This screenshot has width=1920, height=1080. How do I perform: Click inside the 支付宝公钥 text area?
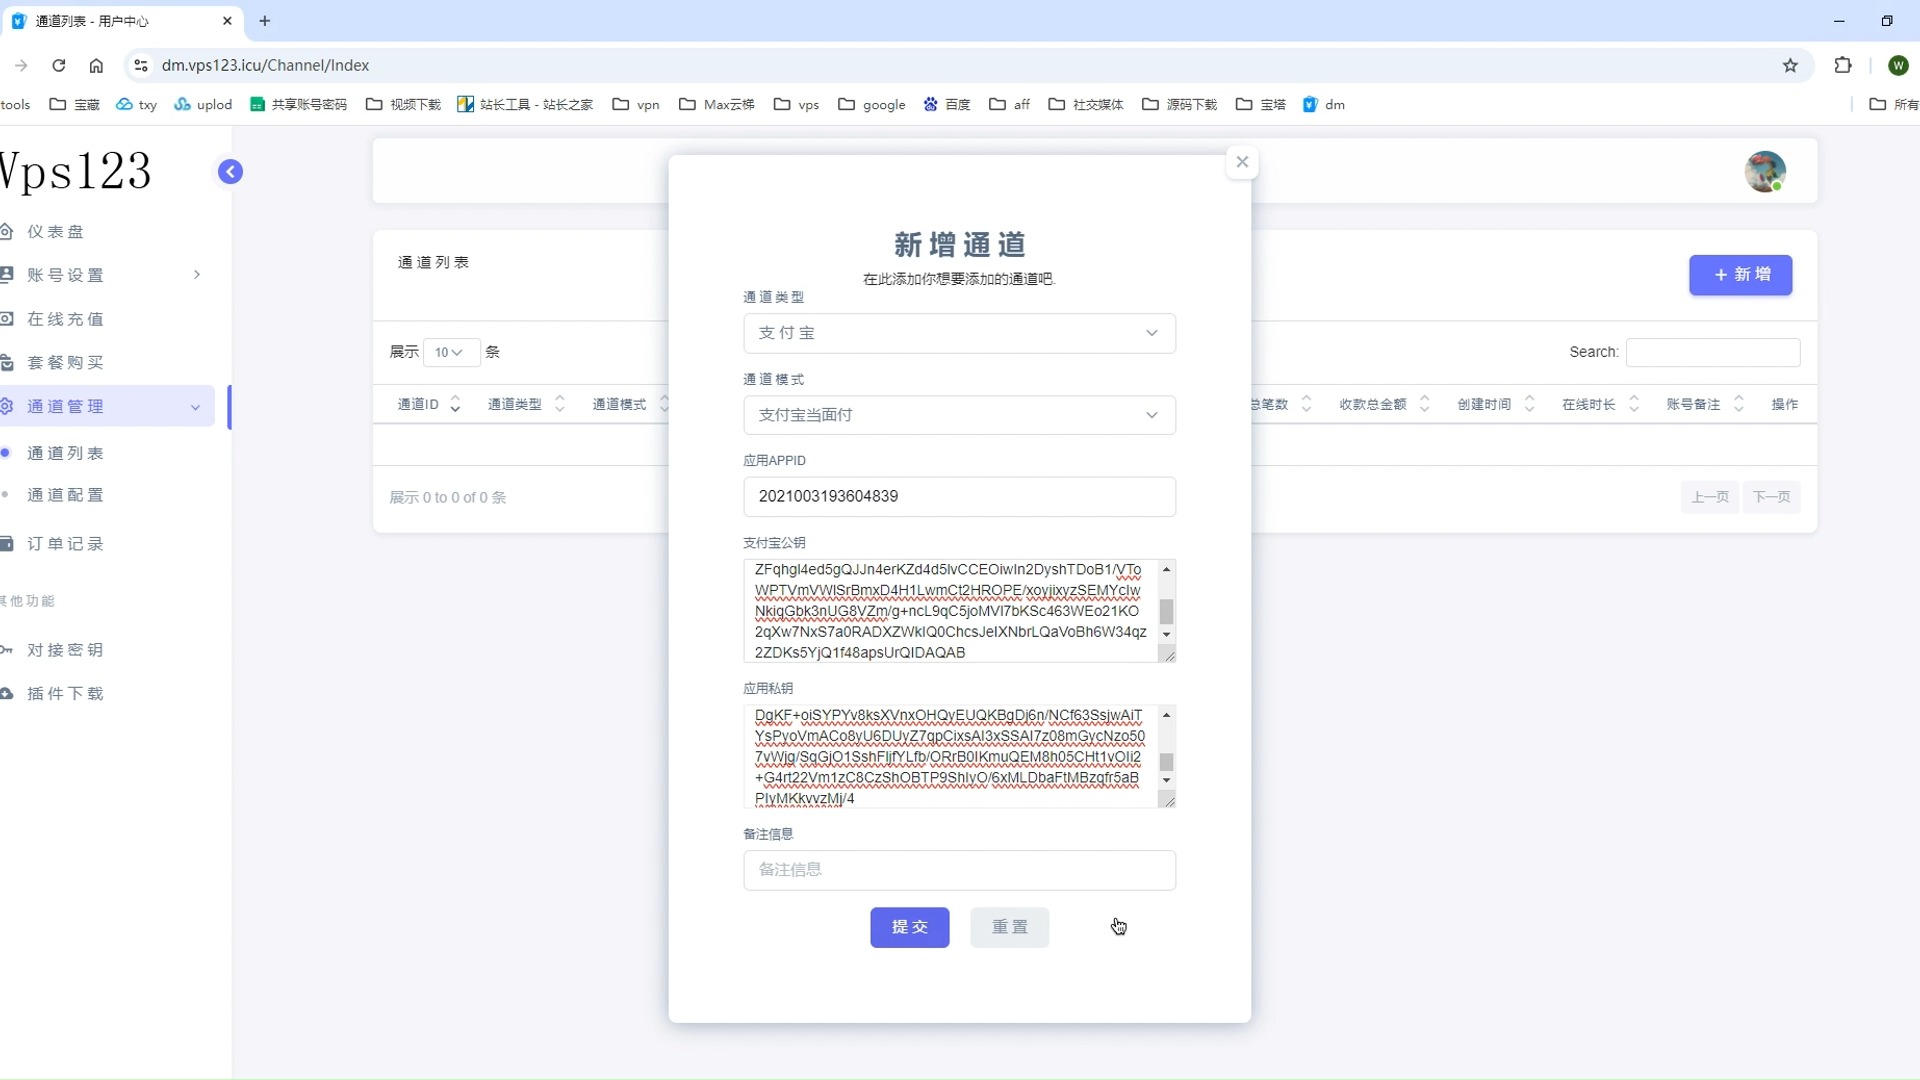pos(950,611)
